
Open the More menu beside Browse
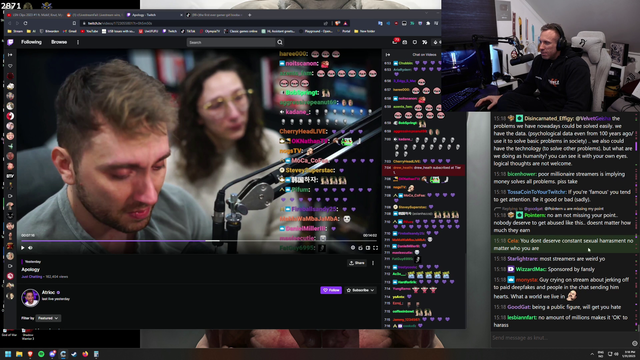(78, 42)
